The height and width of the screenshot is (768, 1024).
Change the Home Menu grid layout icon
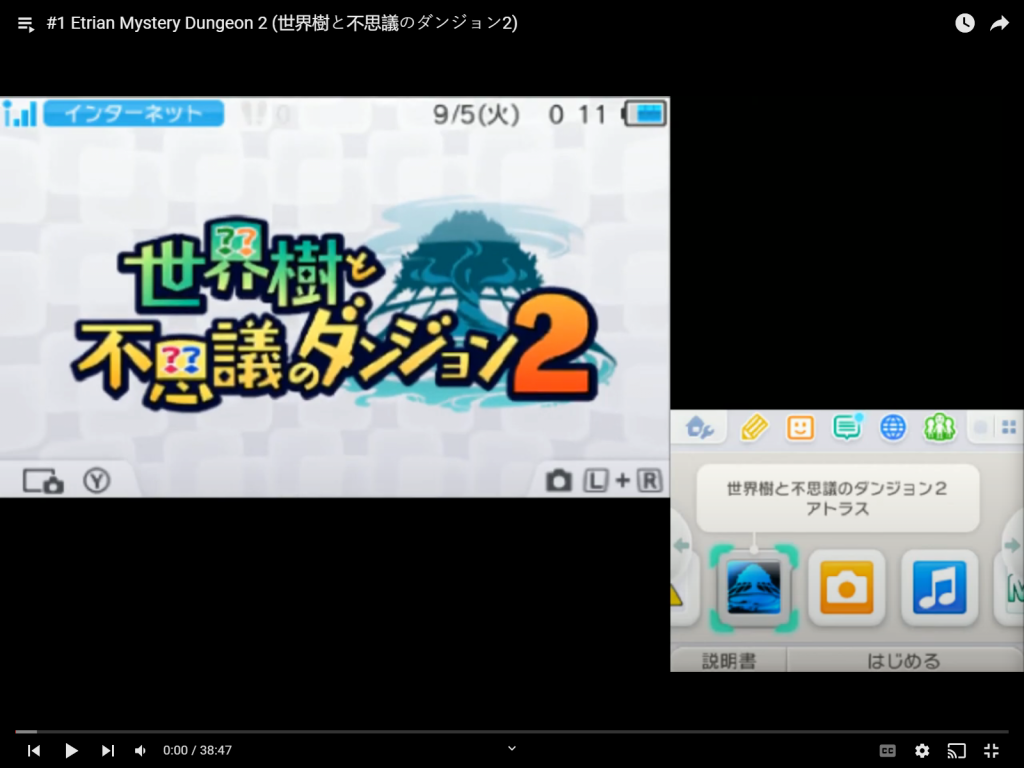1009,428
